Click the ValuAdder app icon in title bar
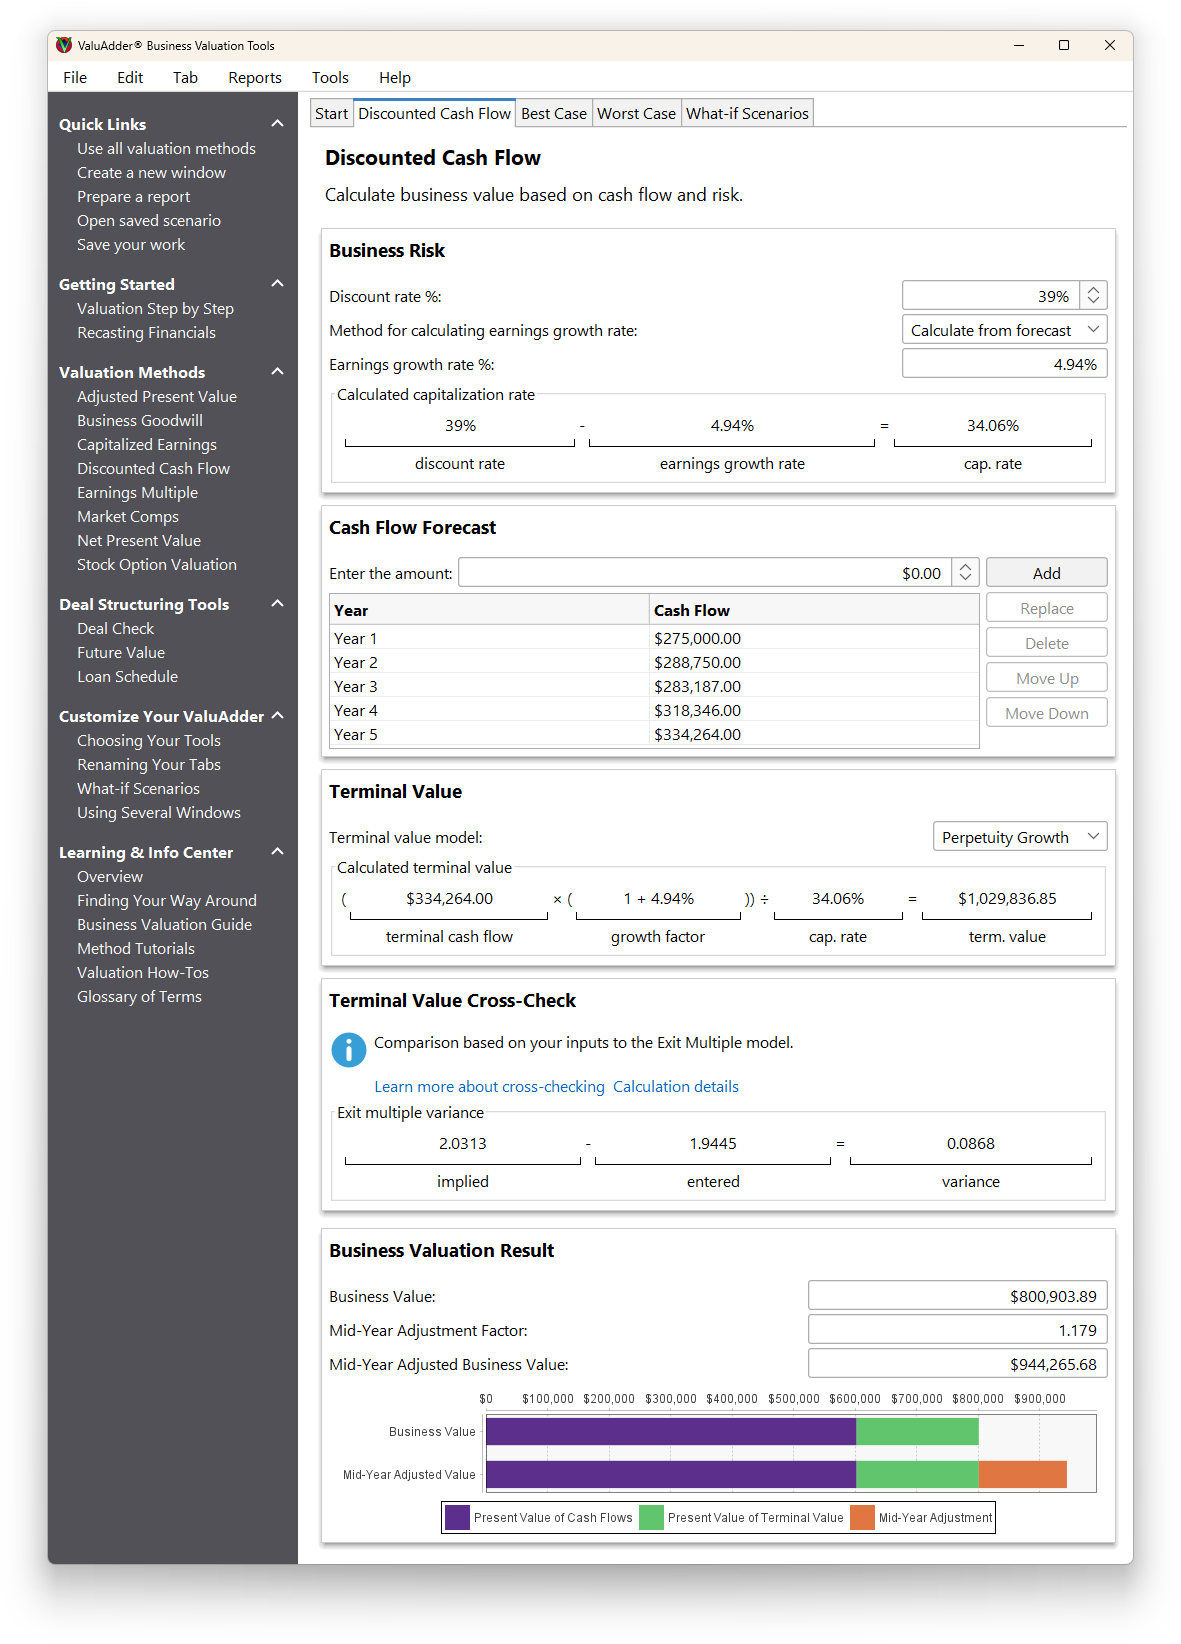 (64, 45)
